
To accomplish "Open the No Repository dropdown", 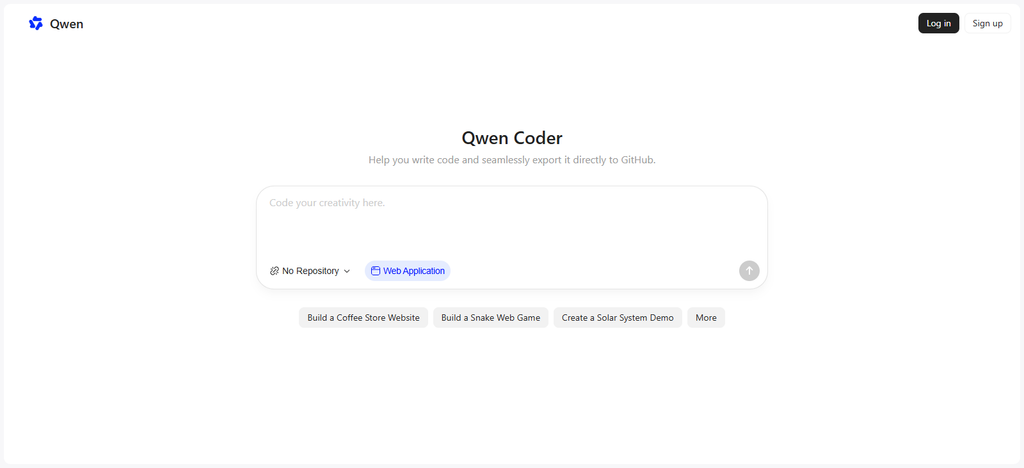I will pyautogui.click(x=310, y=271).
